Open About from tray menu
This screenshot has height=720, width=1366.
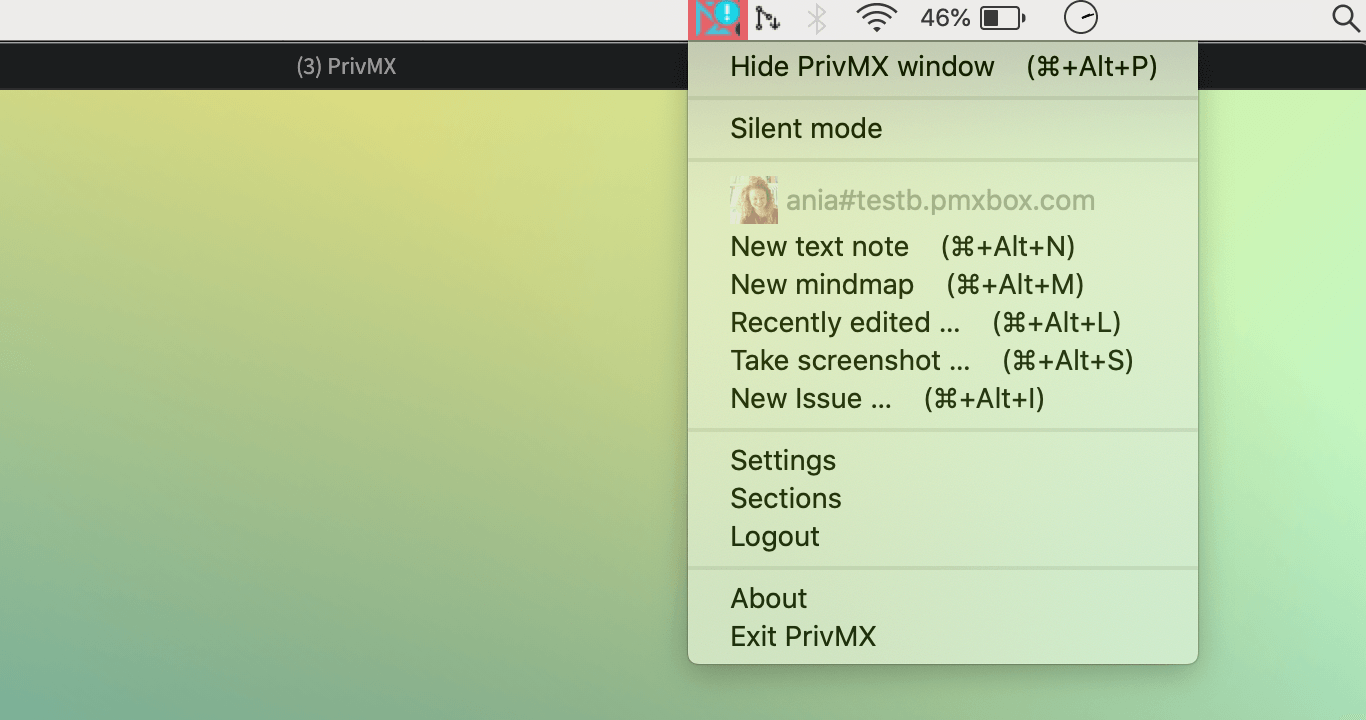(943, 599)
